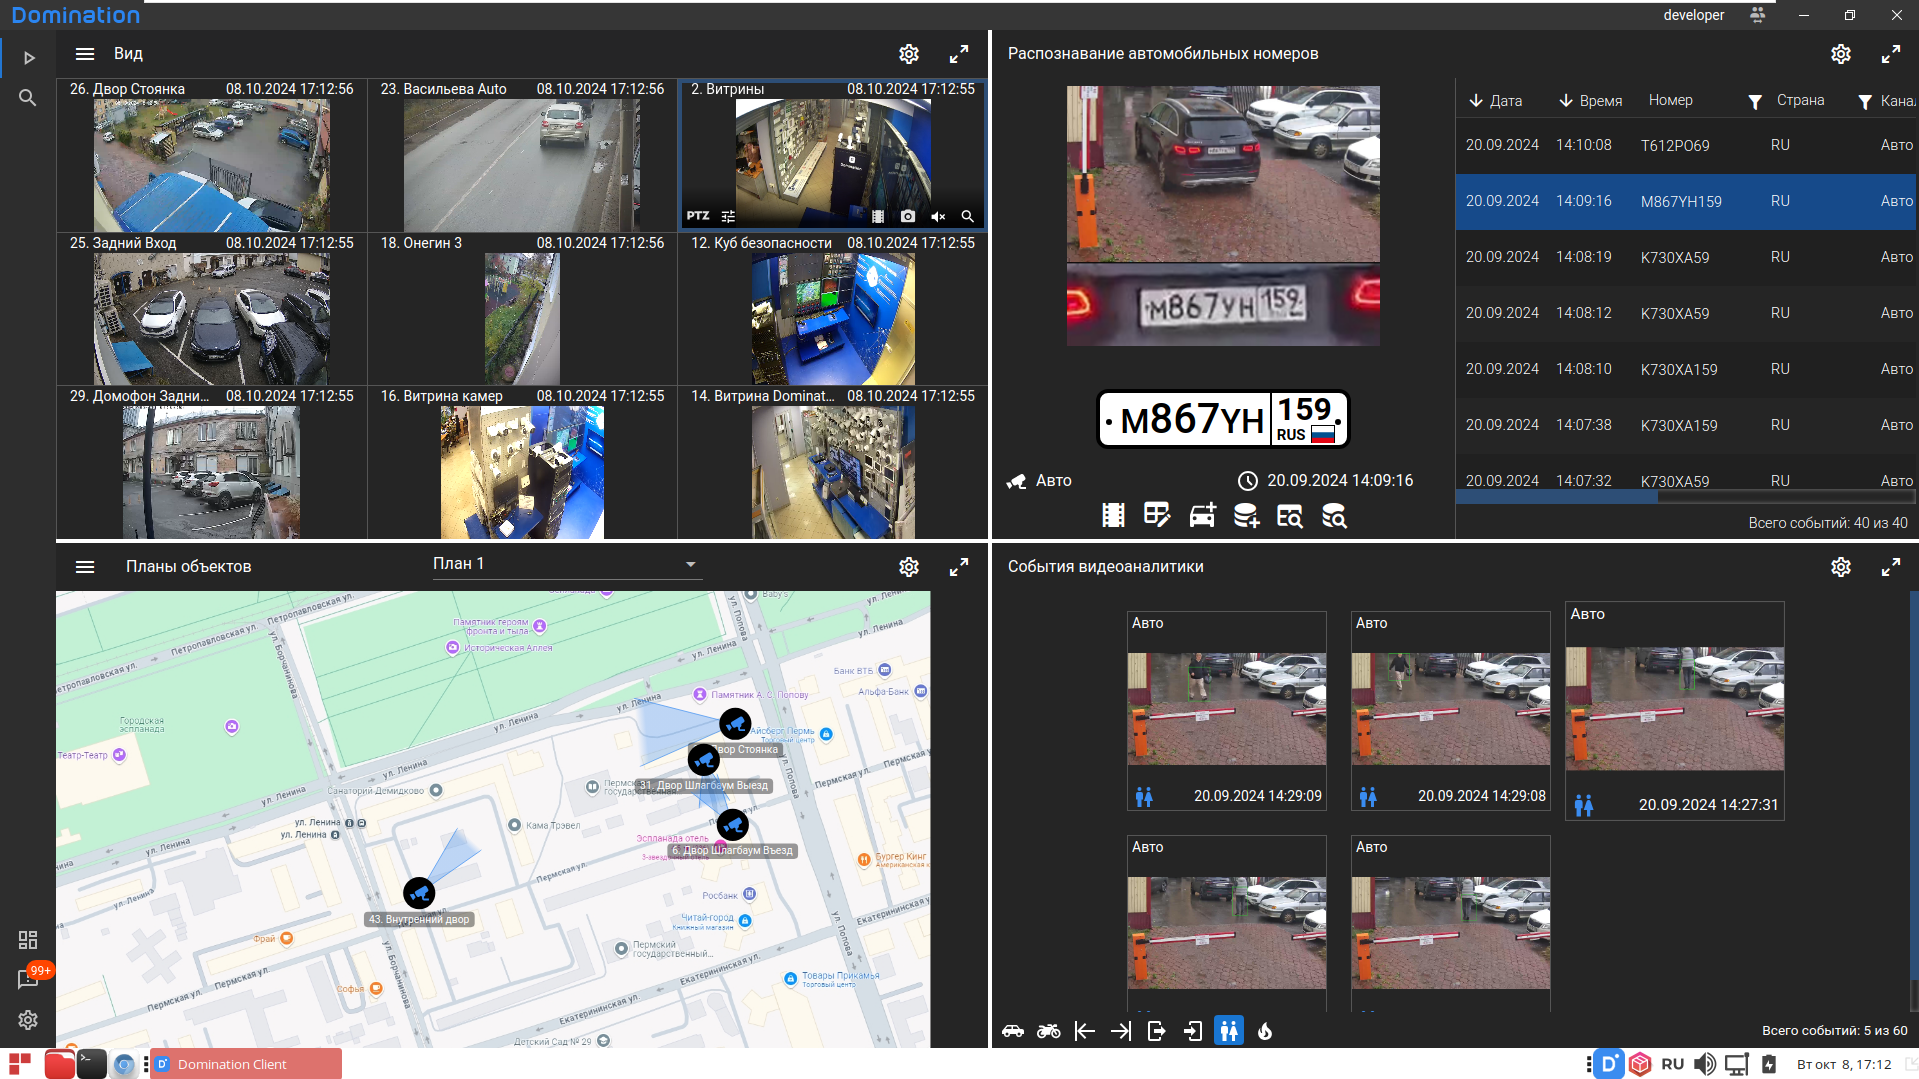Add vehicle to list icon
This screenshot has width=1919, height=1079.
tap(1202, 515)
